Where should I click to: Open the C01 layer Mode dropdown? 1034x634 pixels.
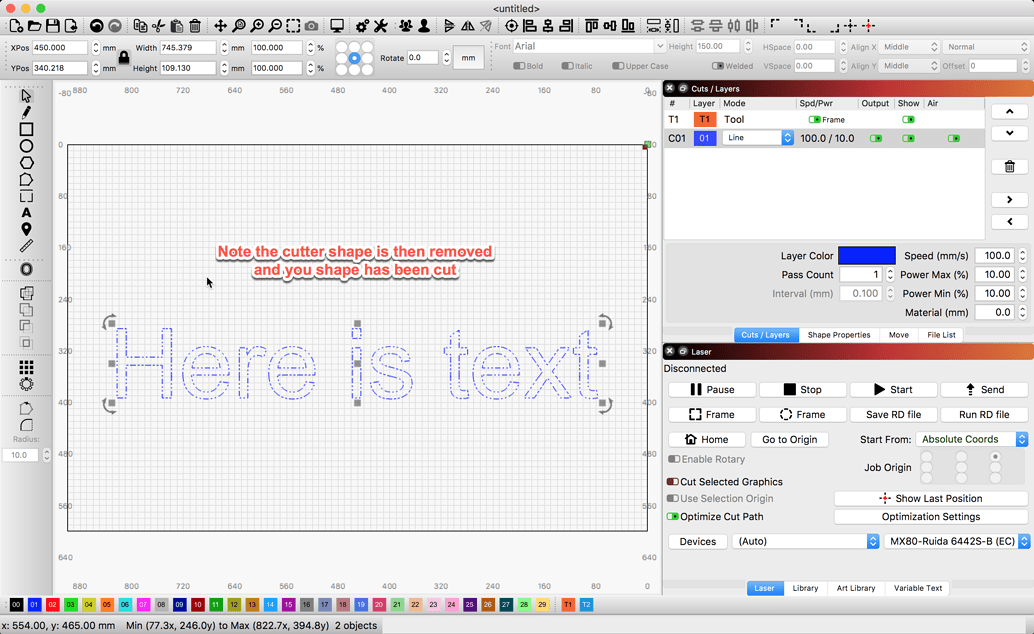(x=758, y=138)
